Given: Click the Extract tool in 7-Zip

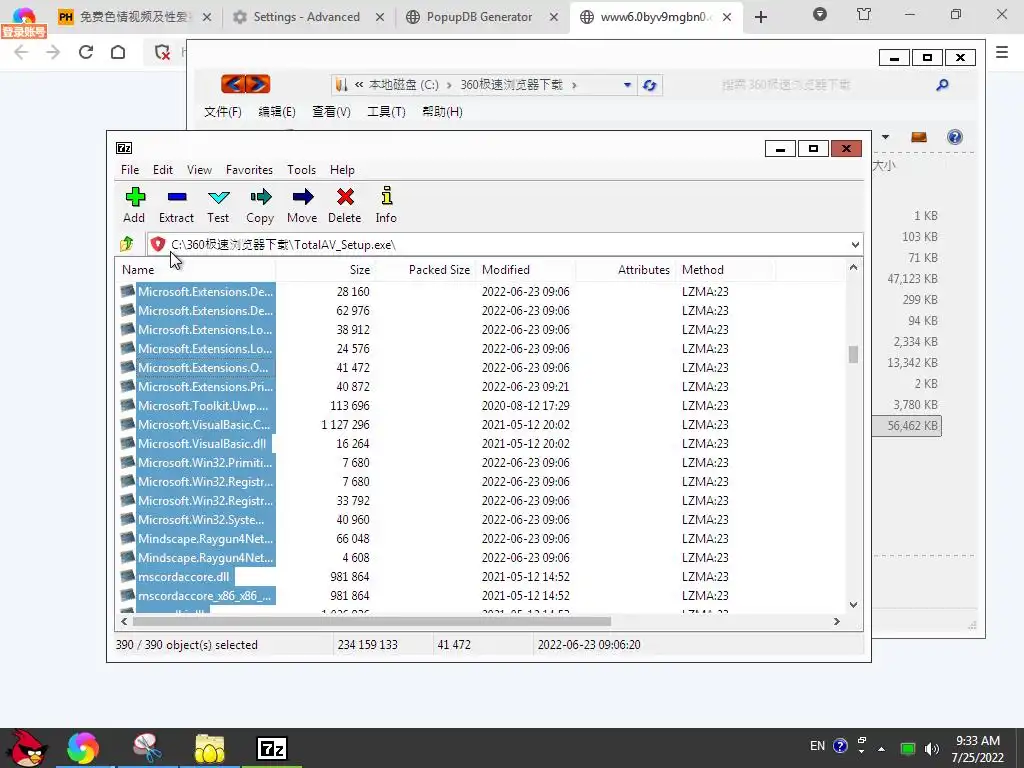Looking at the screenshot, I should pos(176,206).
